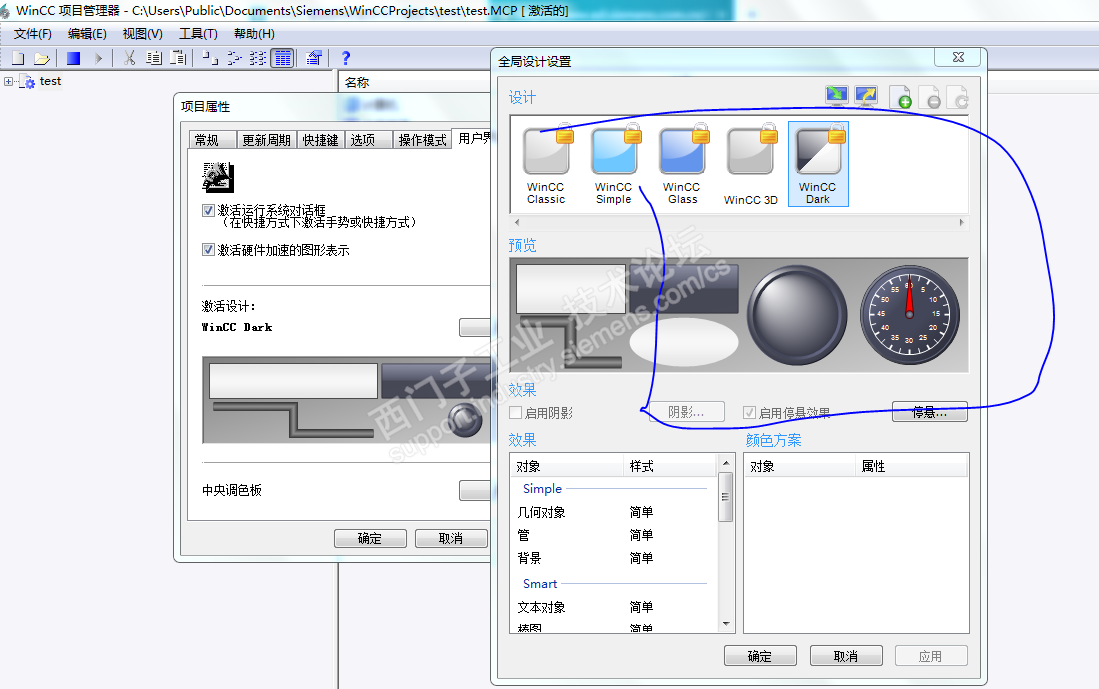Screen dimensions: 1099x689
Task: Close the 全局设计设置 dialog
Action: (958, 57)
